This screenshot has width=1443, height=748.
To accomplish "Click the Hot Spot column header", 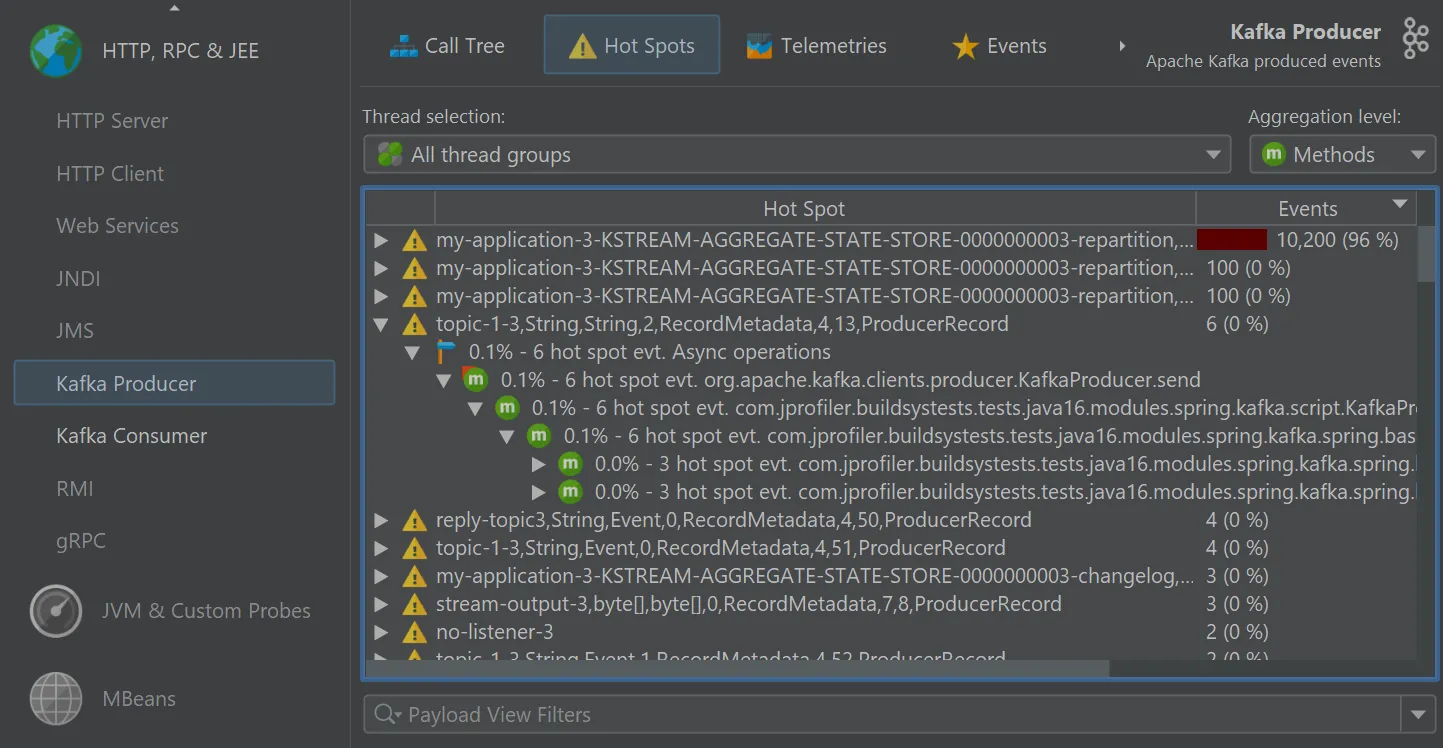I will [815, 208].
